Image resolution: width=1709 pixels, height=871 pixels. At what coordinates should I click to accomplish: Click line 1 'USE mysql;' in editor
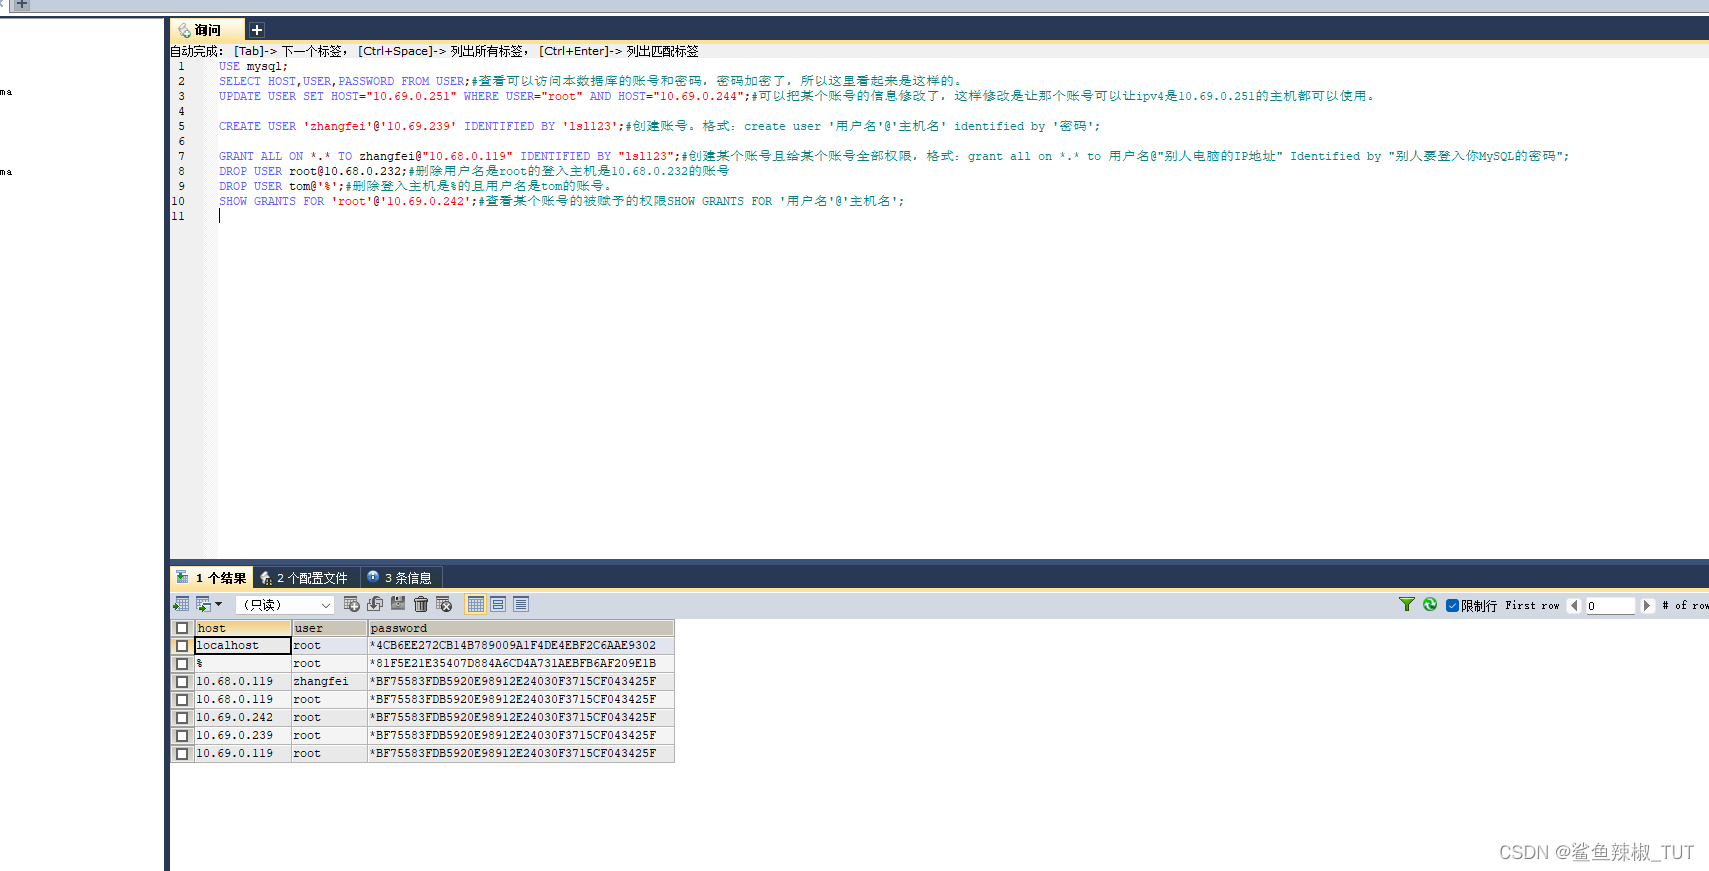(253, 66)
